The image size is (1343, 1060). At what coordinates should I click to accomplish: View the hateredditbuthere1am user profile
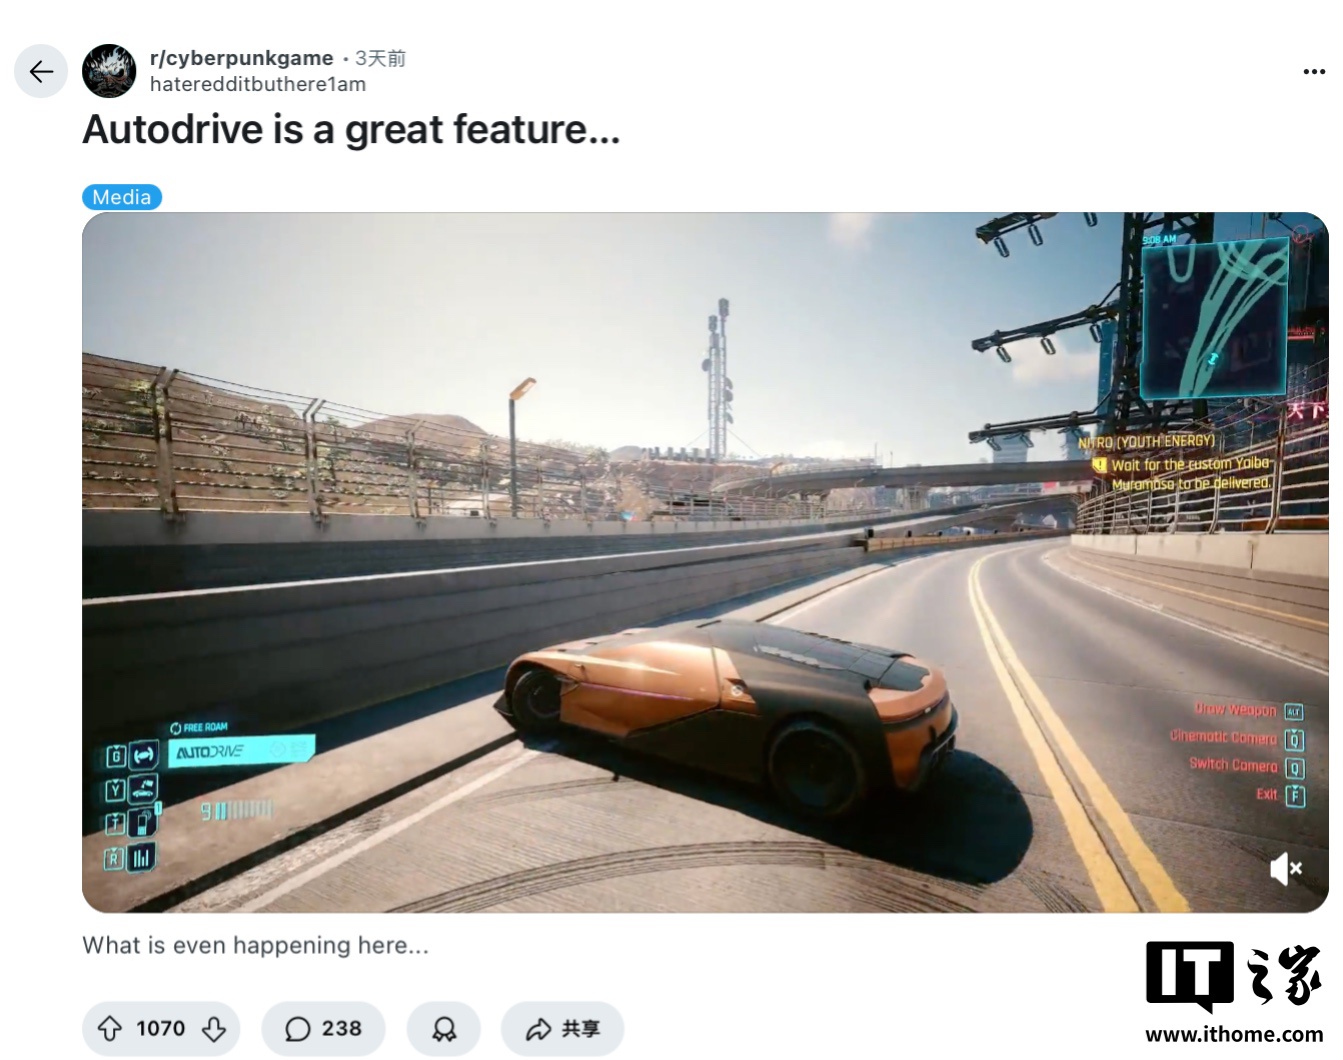[258, 84]
